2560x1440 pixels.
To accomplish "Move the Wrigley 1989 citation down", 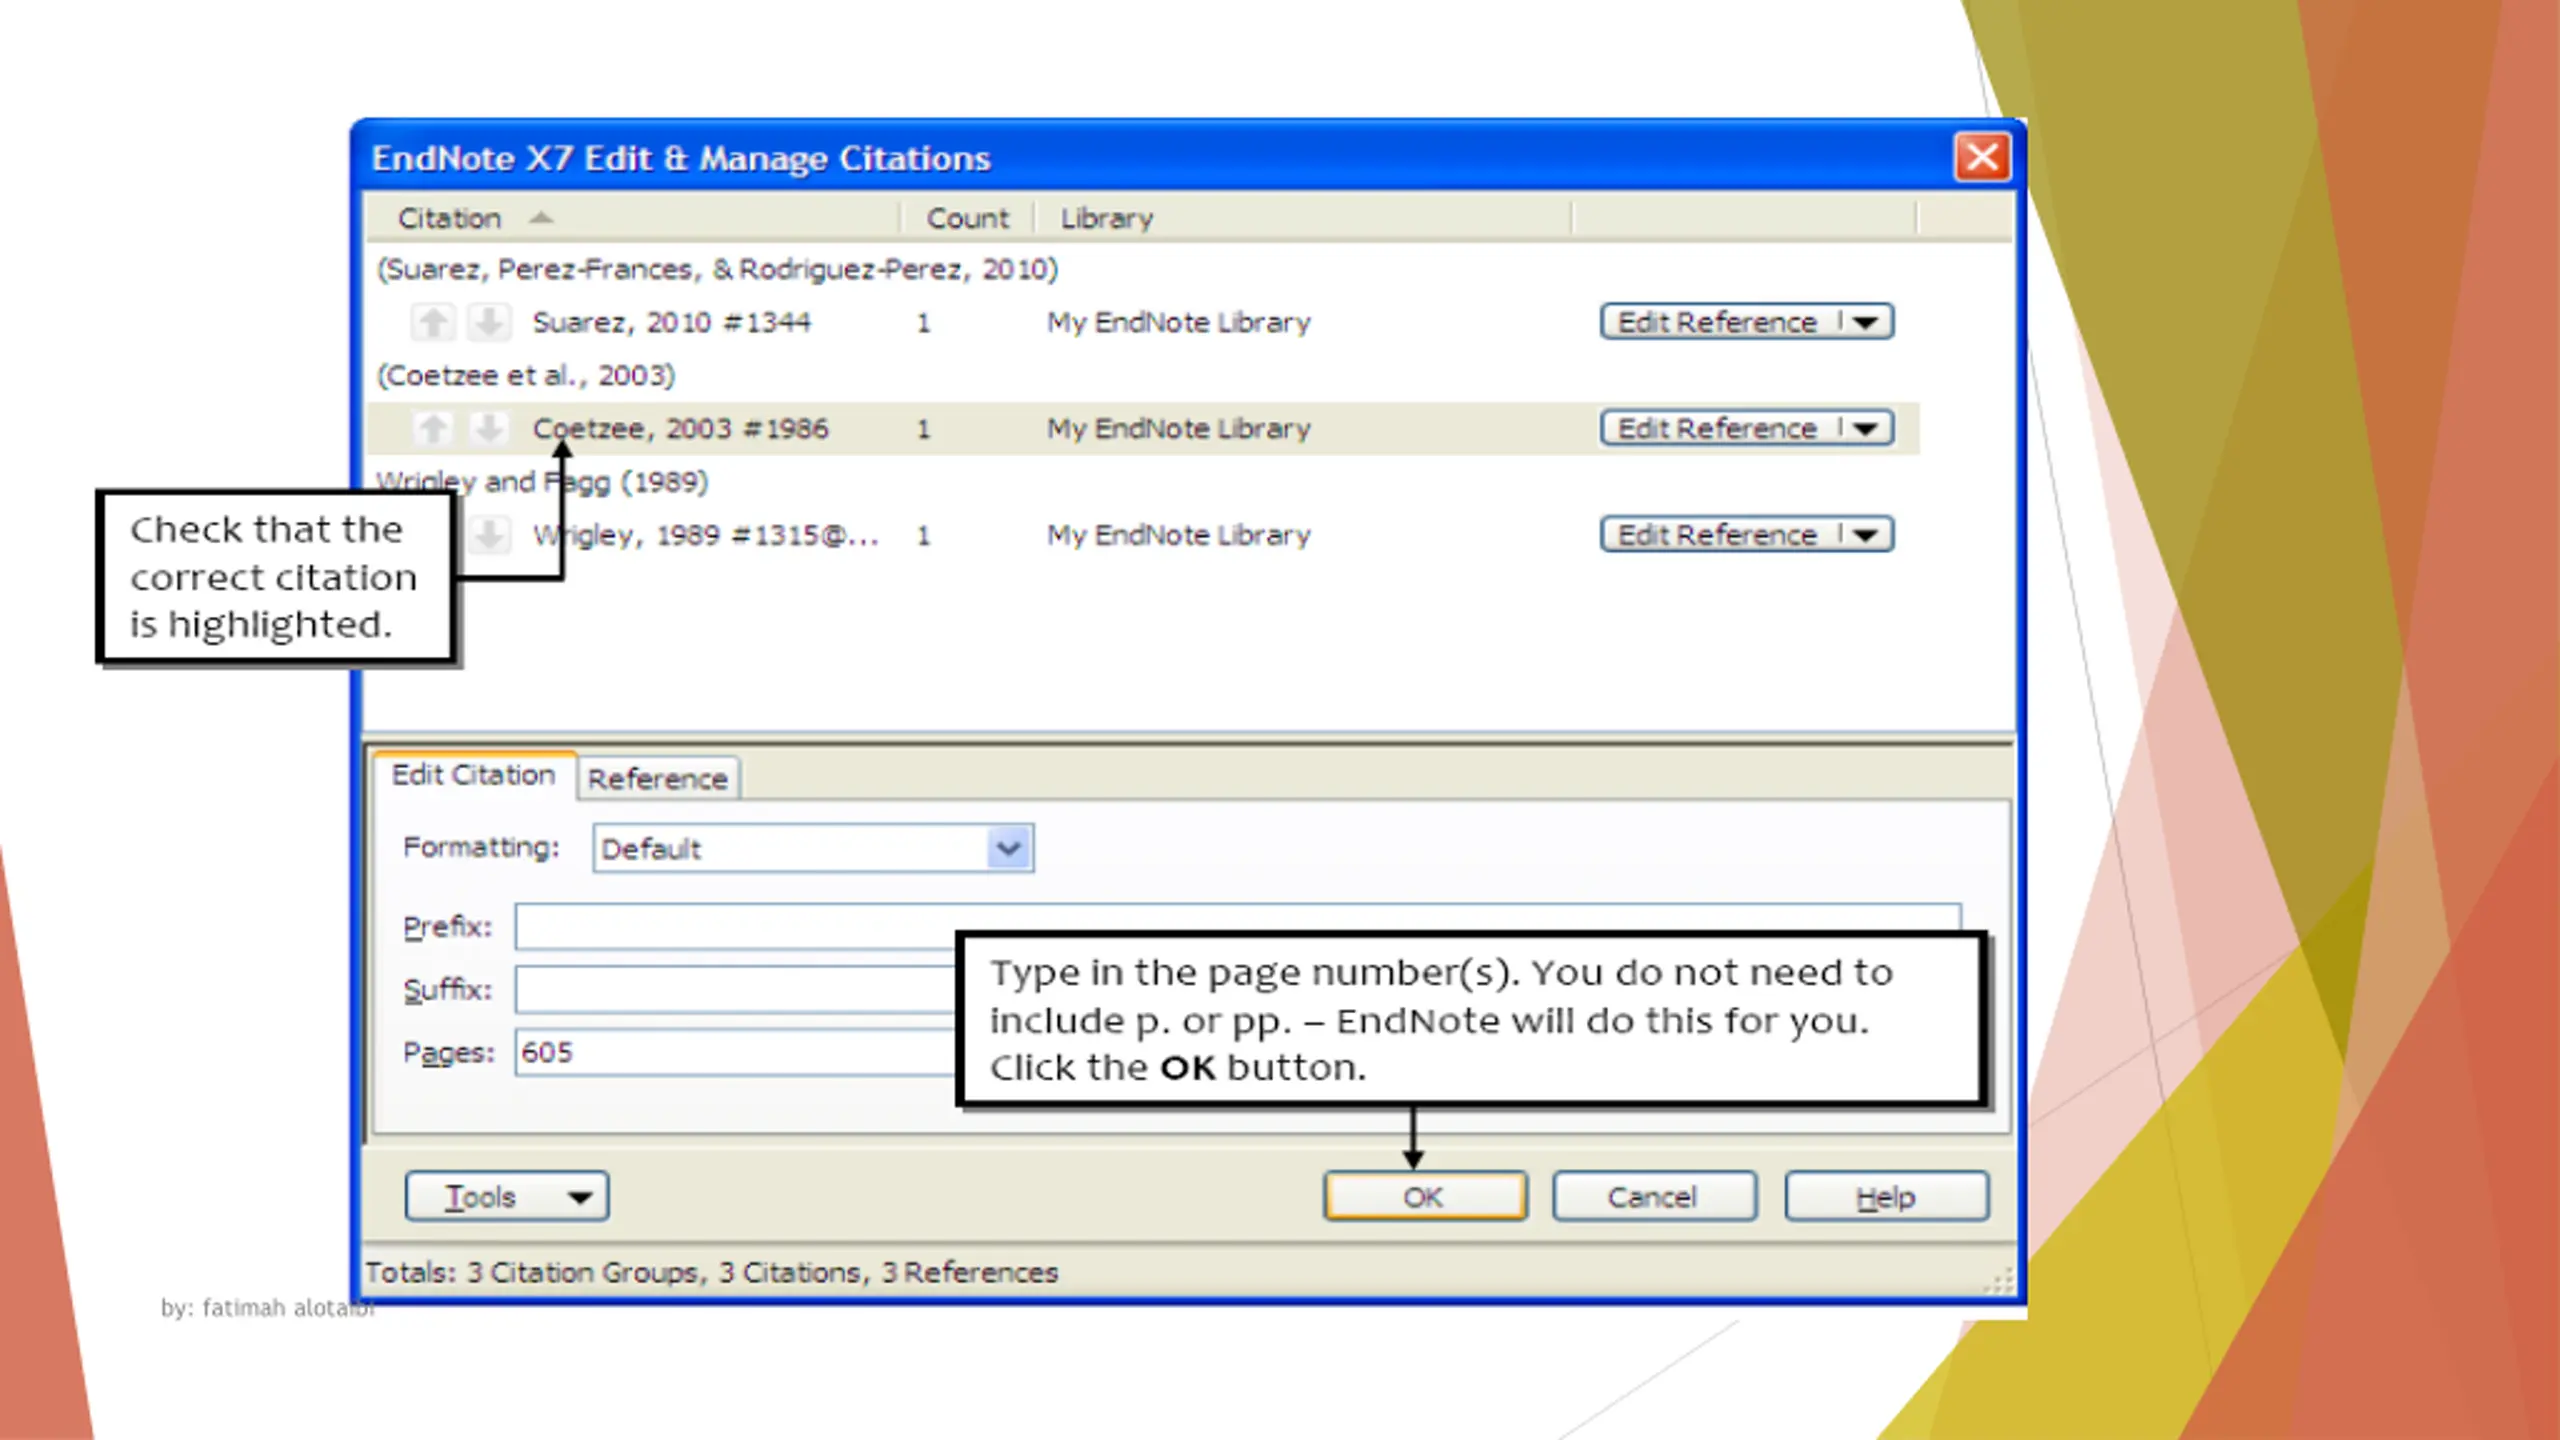I will point(489,535).
